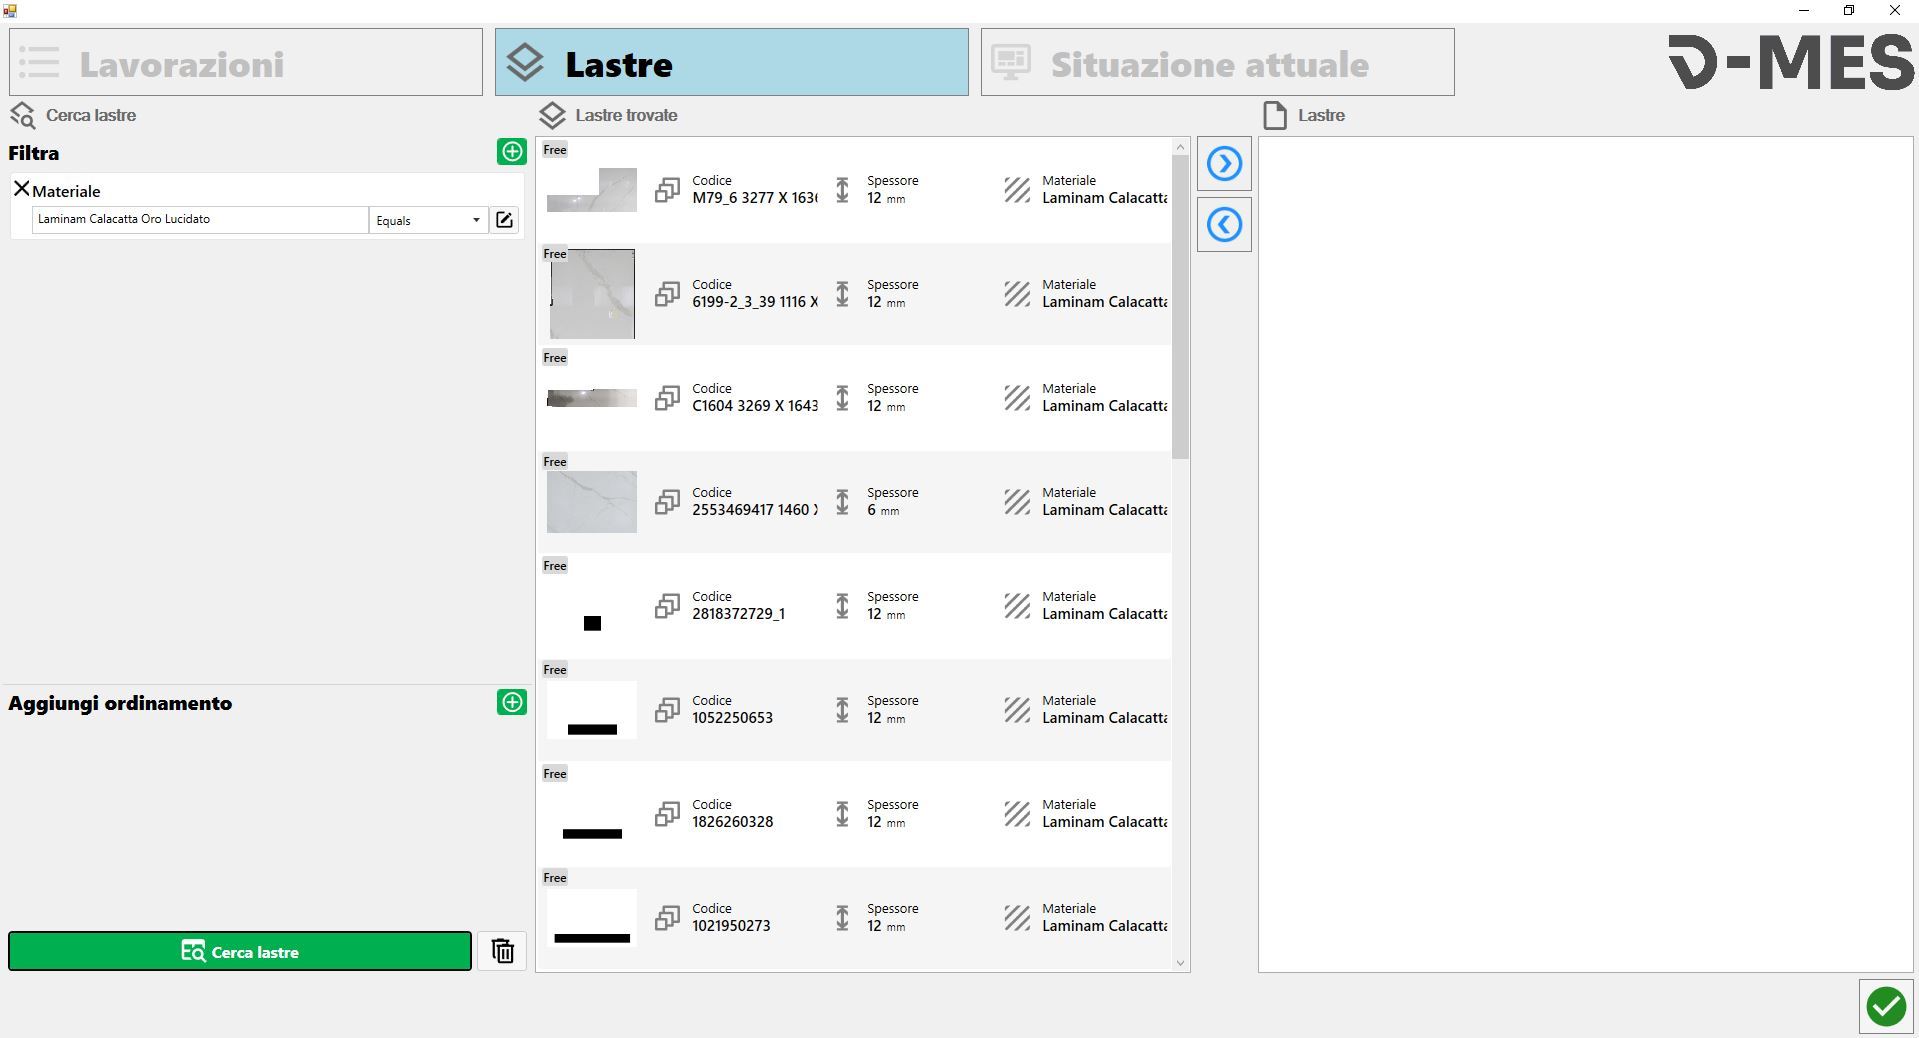
Task: Click the material hatch icon for slab 2818372729_1
Action: [x=1017, y=606]
